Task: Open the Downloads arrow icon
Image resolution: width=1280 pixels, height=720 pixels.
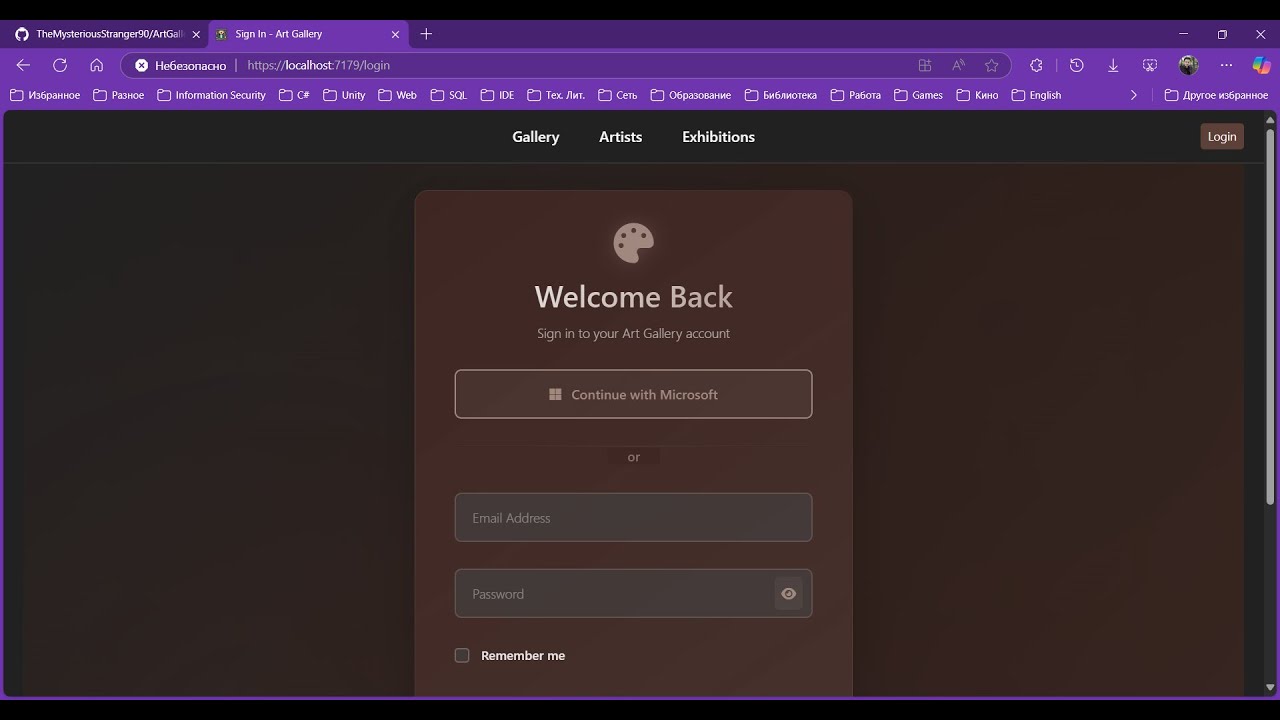Action: click(1113, 65)
